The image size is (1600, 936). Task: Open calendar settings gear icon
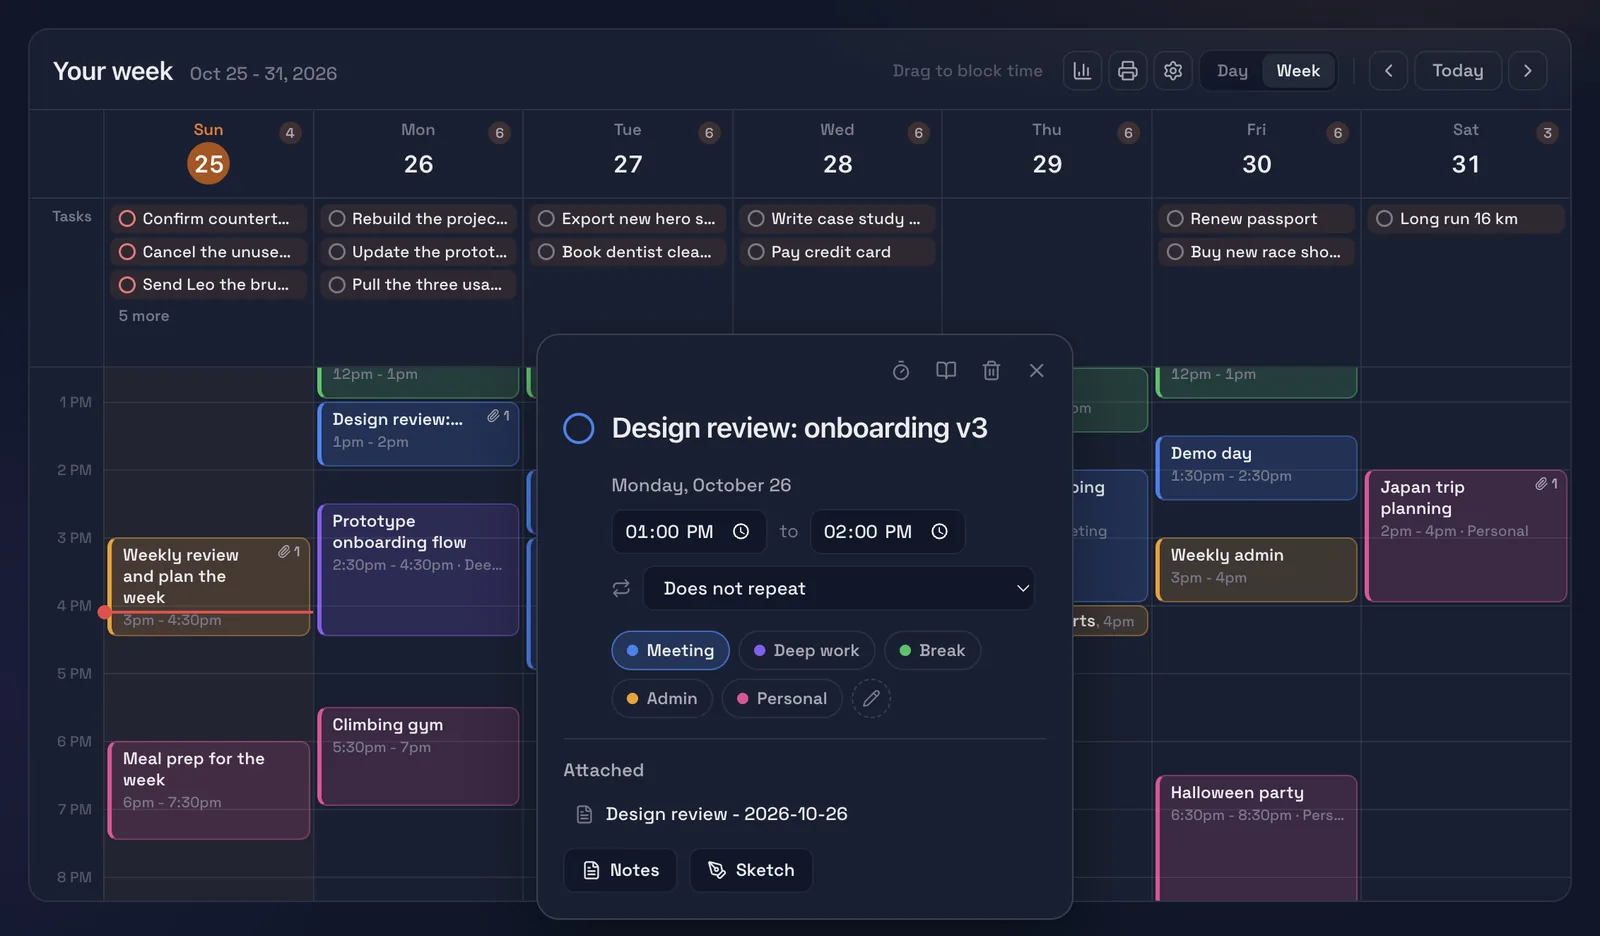(x=1173, y=71)
